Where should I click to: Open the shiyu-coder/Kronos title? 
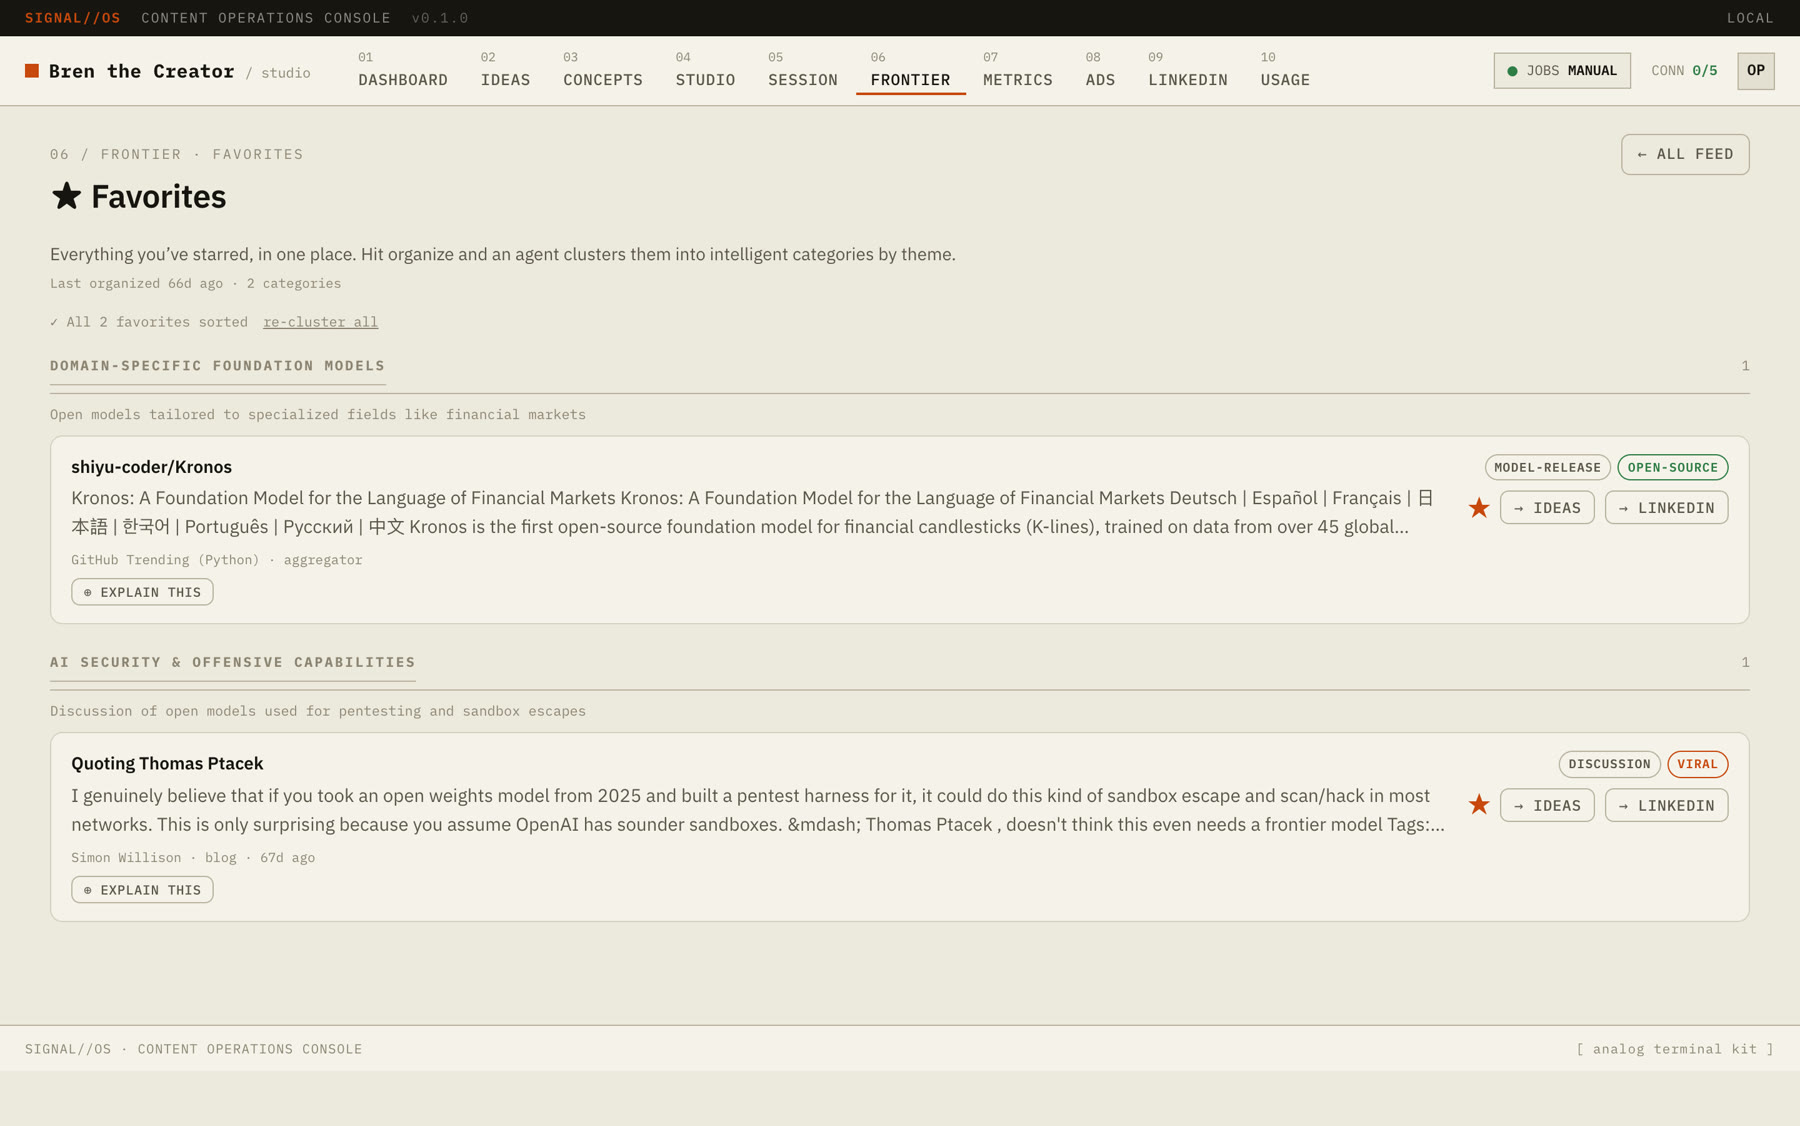pos(151,467)
